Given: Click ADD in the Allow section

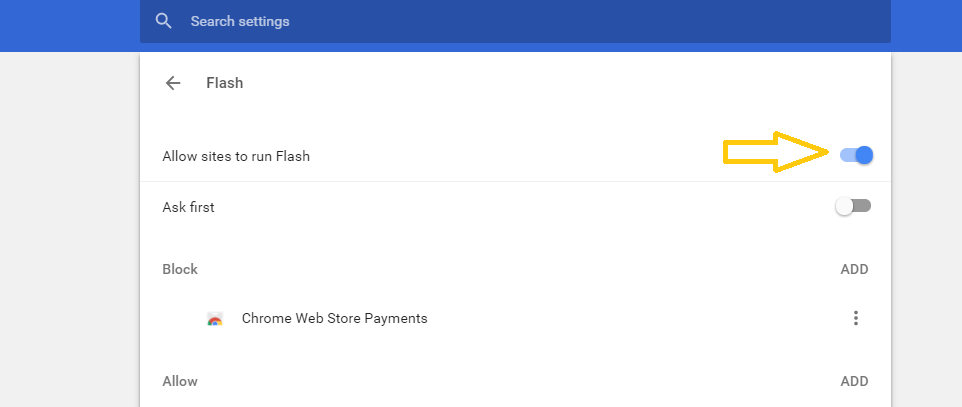Looking at the screenshot, I should pyautogui.click(x=854, y=381).
